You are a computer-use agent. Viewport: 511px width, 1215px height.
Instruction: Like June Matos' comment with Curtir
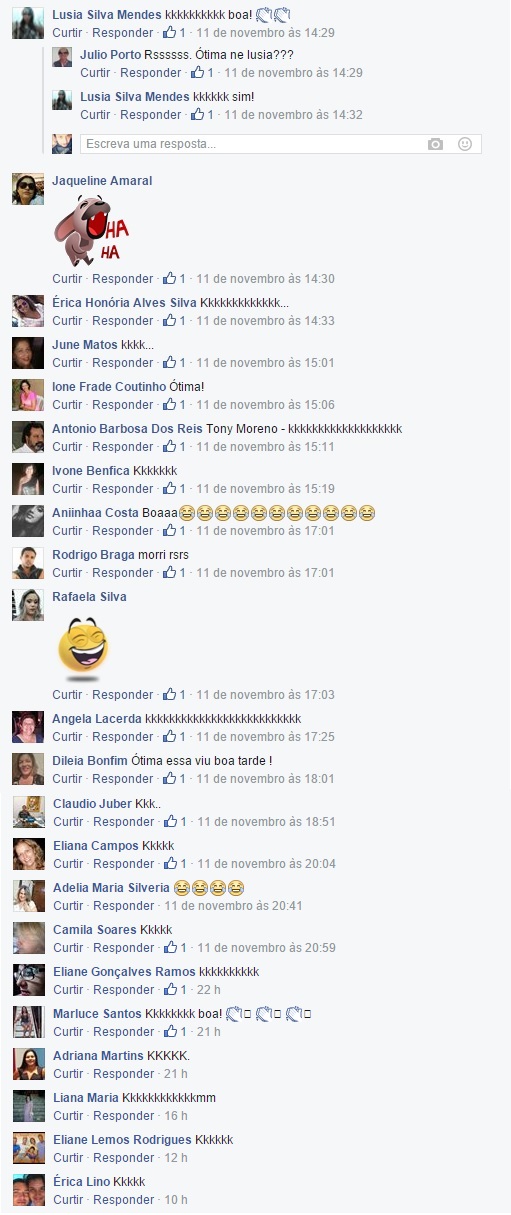pyautogui.click(x=67, y=363)
